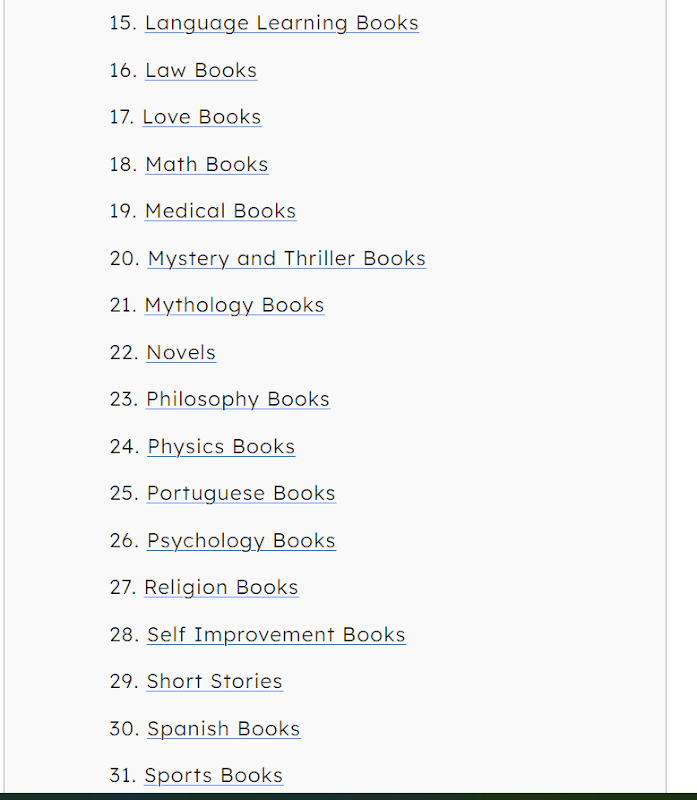Open the Novels link
The height and width of the screenshot is (800, 697).
pyautogui.click(x=181, y=352)
